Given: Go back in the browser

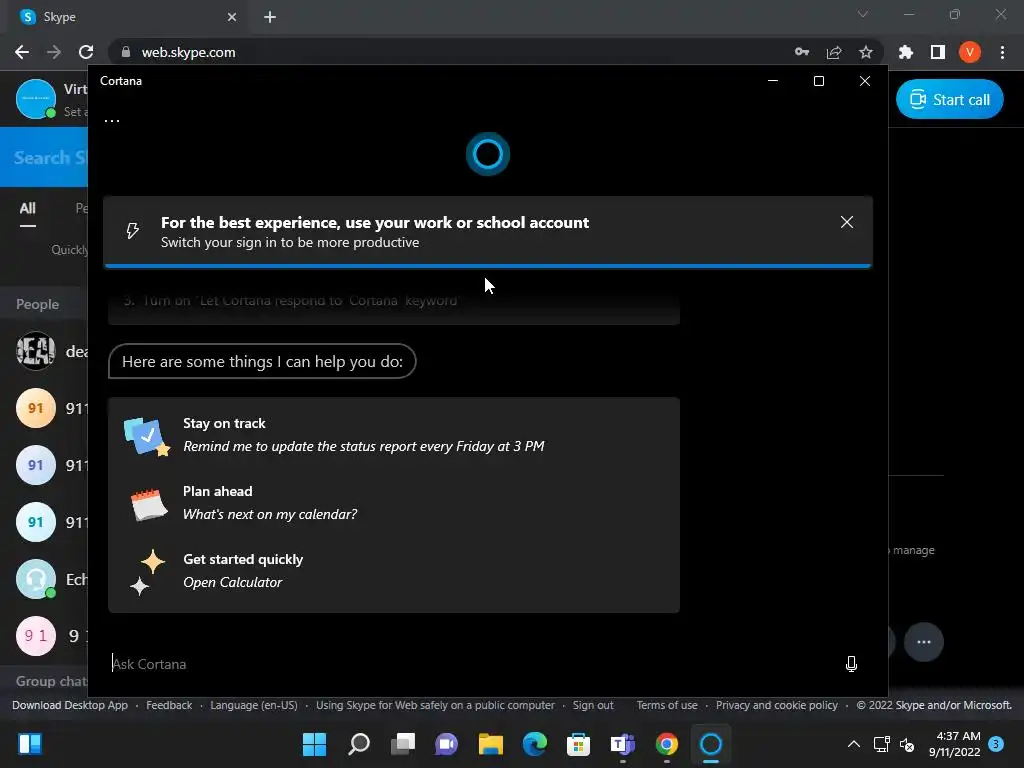Looking at the screenshot, I should coord(22,52).
